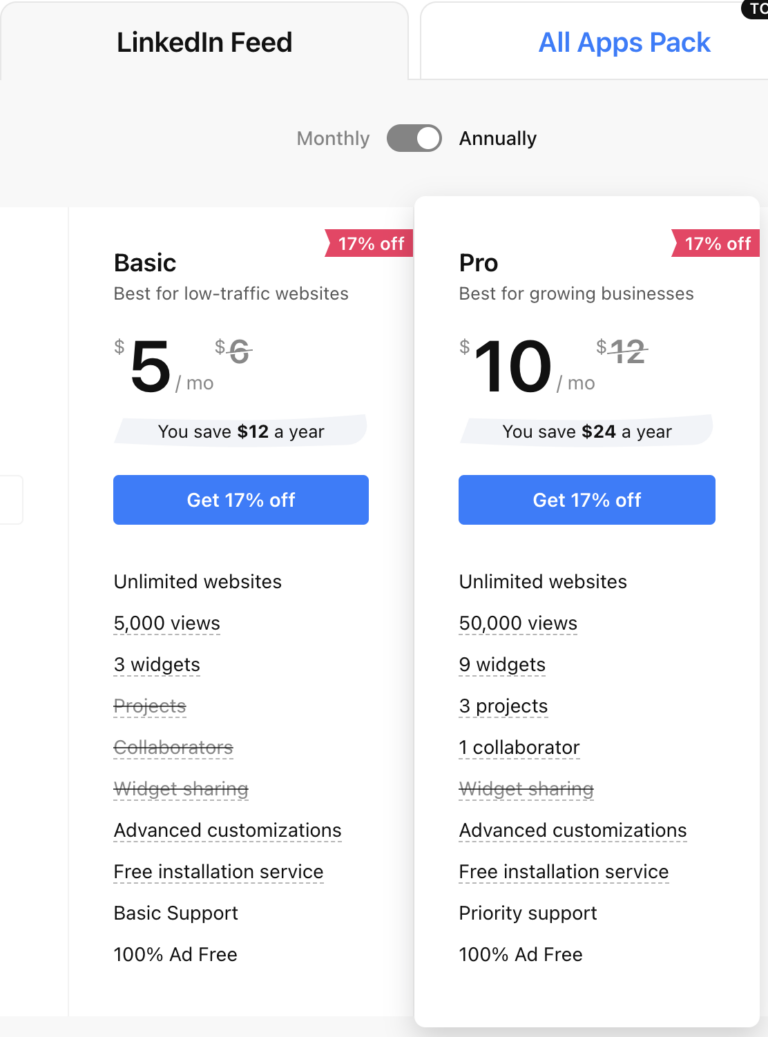Click Free installation service in the Pro plan
The image size is (768, 1037).
coord(564,872)
